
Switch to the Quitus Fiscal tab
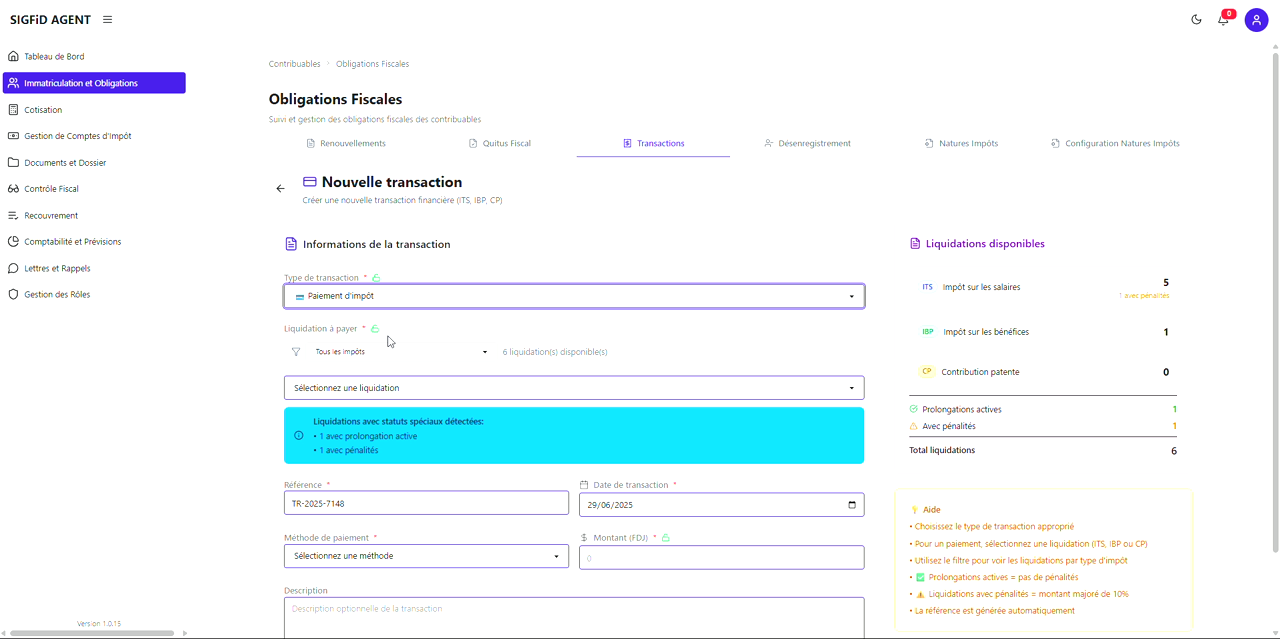point(500,143)
